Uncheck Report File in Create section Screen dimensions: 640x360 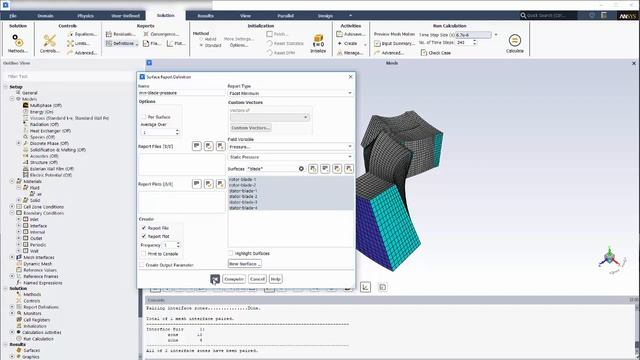pos(144,228)
